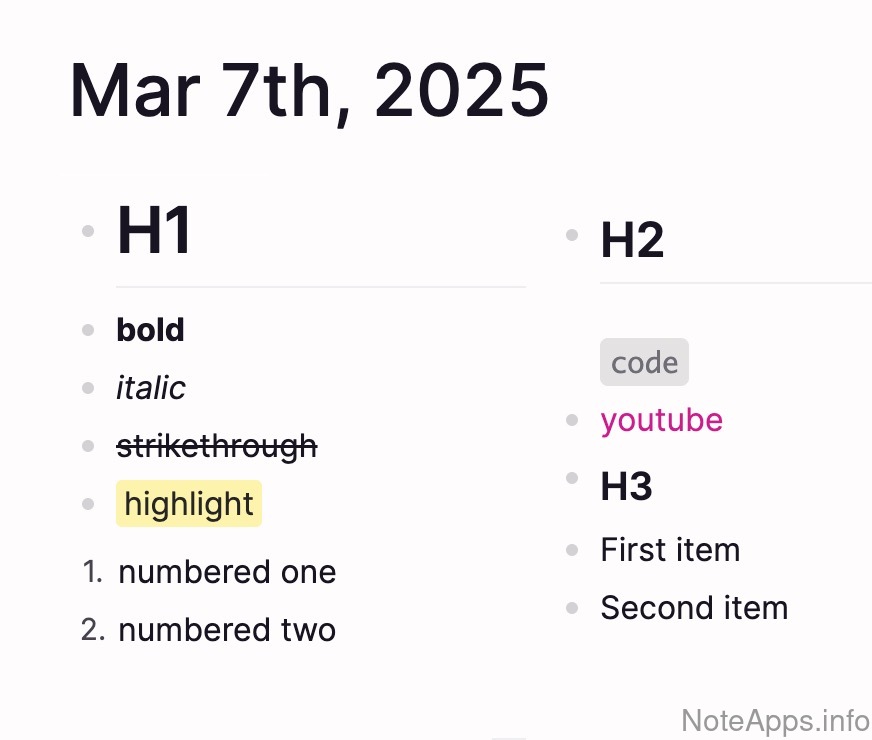Edit the numbered one list item
This screenshot has height=740, width=872.
pos(227,572)
